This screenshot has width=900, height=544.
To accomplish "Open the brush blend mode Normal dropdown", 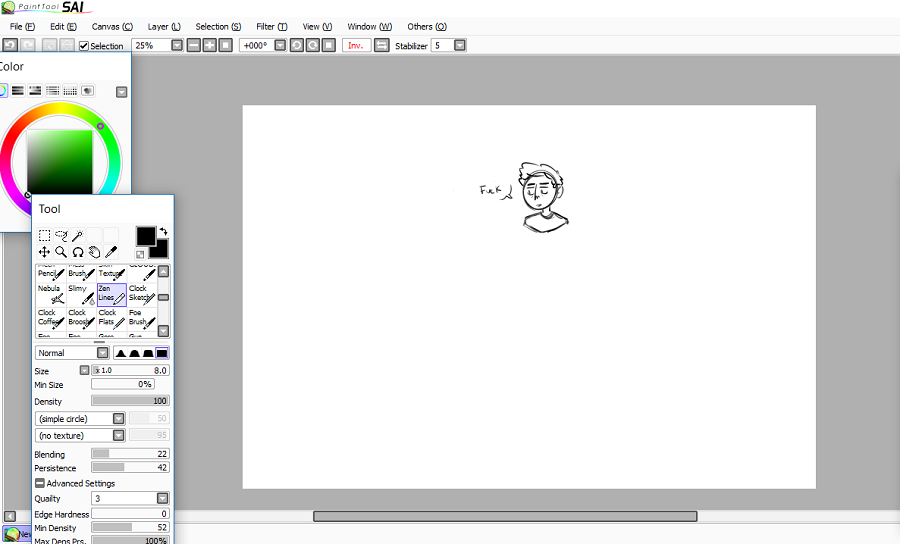I will (x=102, y=353).
